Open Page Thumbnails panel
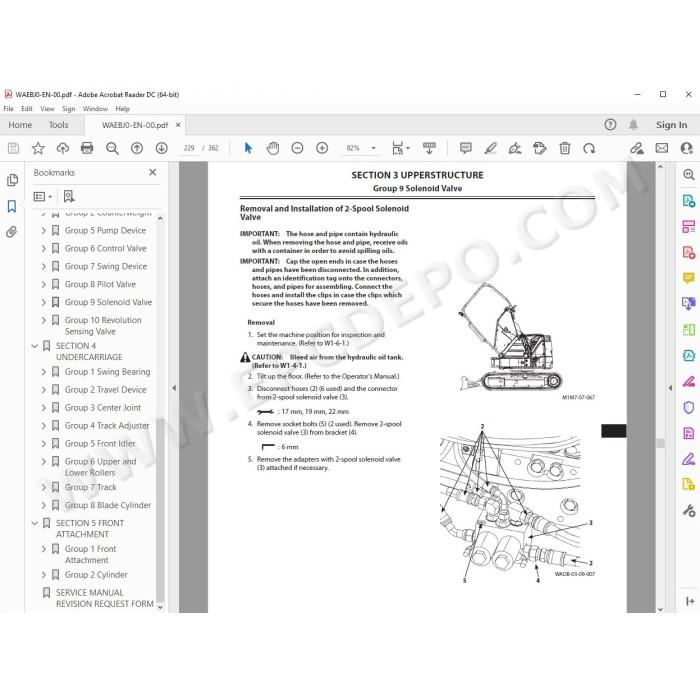Image resolution: width=700 pixels, height=700 pixels. (12, 180)
